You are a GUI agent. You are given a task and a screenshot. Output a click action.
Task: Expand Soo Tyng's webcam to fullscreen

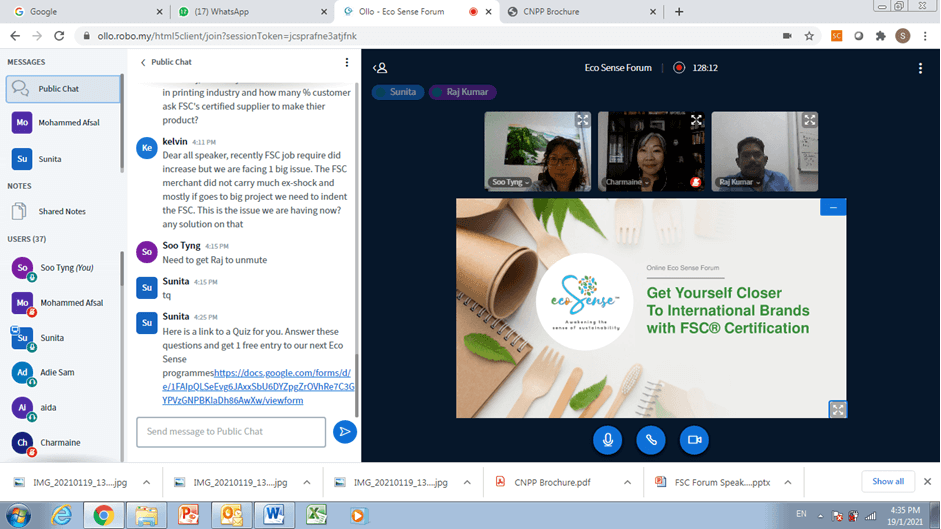(582, 120)
